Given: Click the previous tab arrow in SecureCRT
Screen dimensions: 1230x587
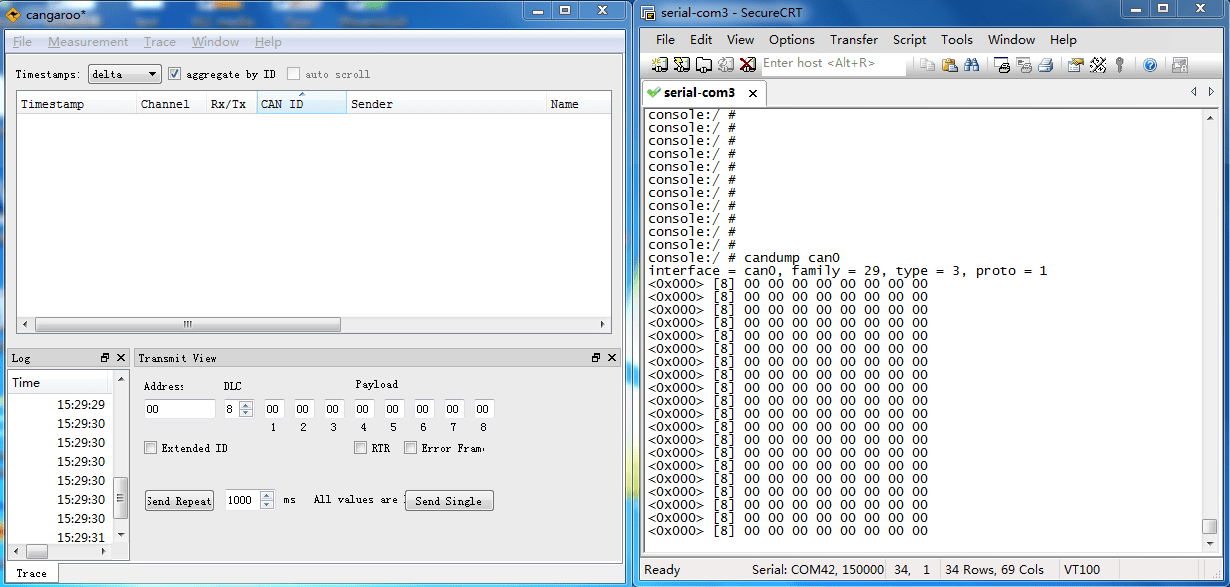Looking at the screenshot, I should click(1194, 92).
